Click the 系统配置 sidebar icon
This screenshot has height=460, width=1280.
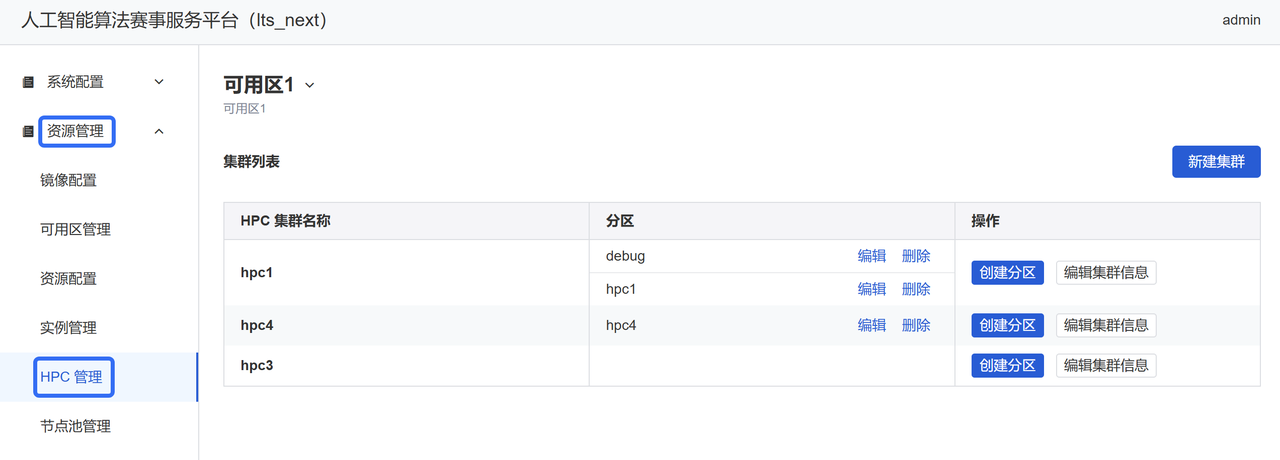click(28, 82)
